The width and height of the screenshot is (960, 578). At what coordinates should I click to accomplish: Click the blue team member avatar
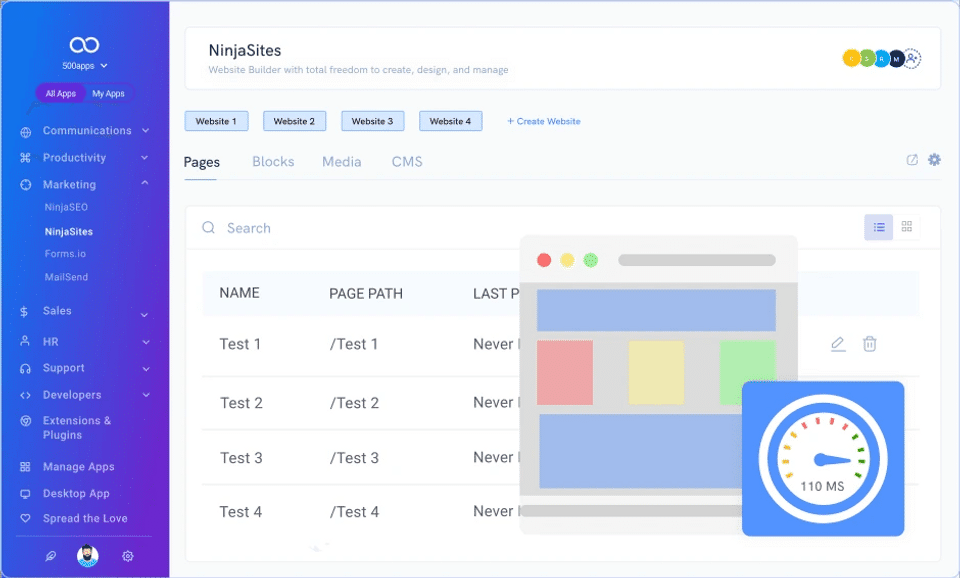click(882, 59)
